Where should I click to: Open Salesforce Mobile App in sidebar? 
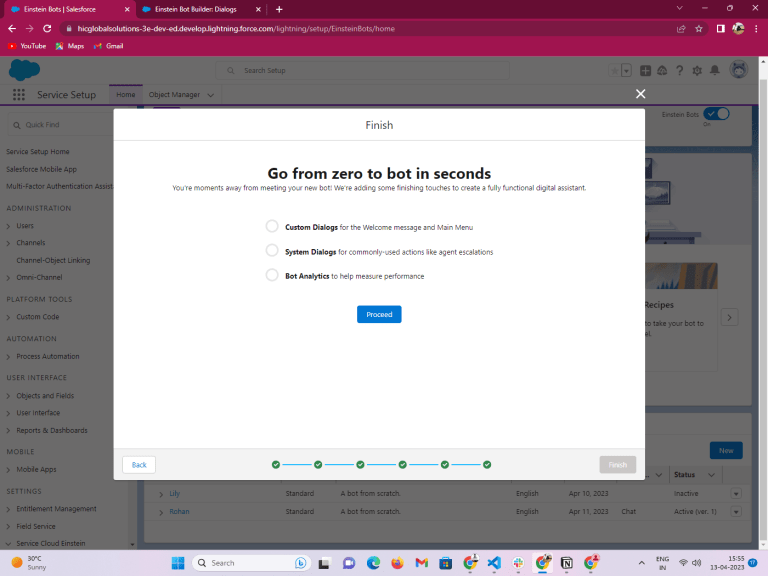[x=42, y=169]
